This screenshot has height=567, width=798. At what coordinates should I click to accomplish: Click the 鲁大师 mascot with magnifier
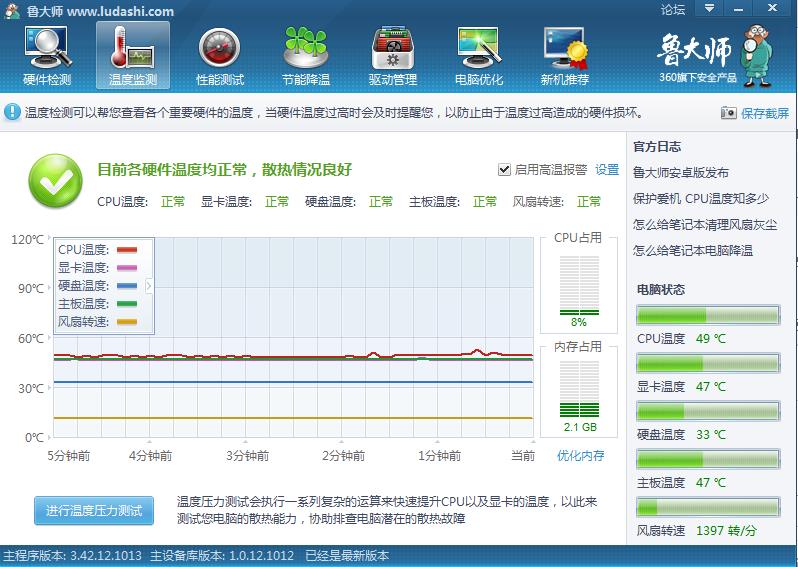click(x=759, y=57)
